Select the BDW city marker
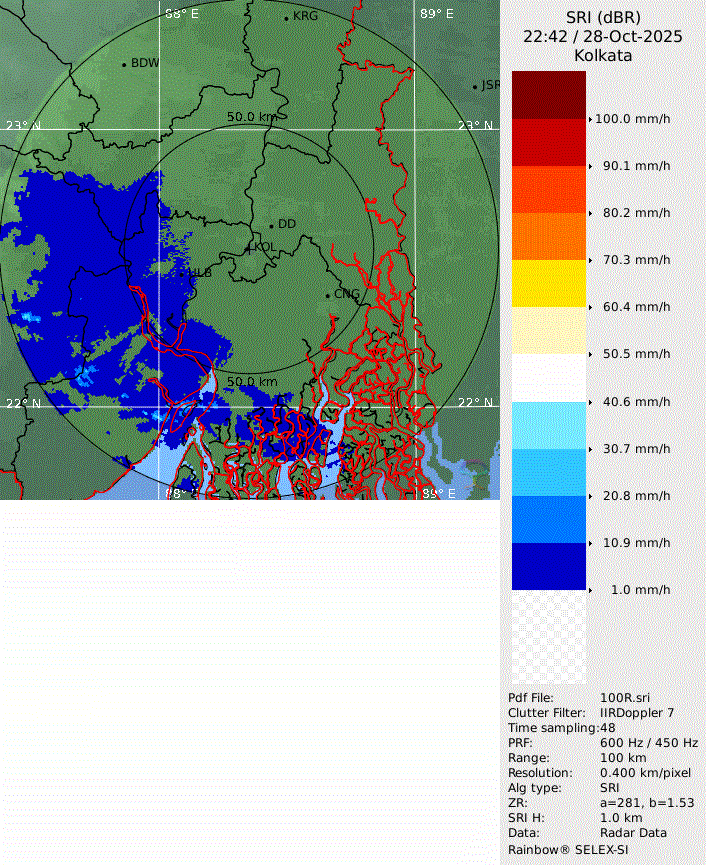The height and width of the screenshot is (865, 706). (124, 64)
